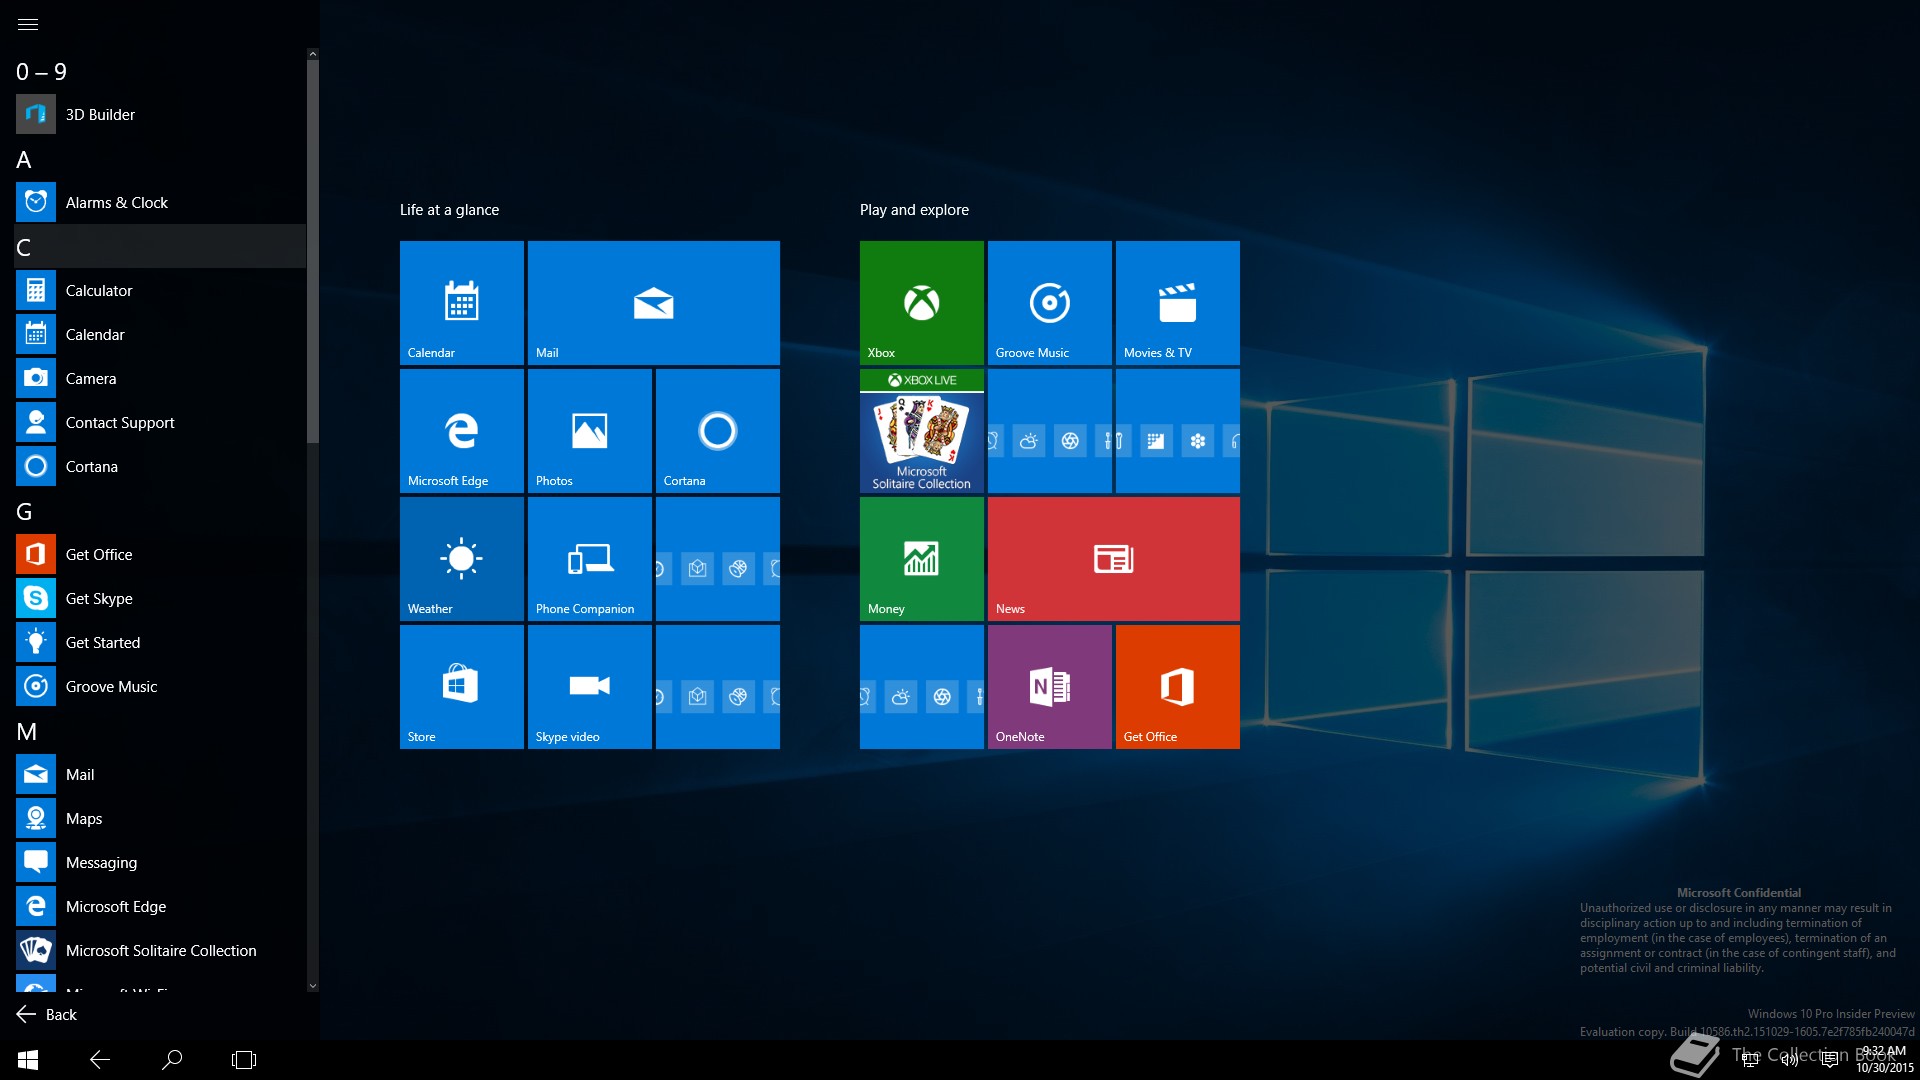Screen dimensions: 1920x1080
Task: Click the app list scroll-down arrow
Action: [313, 986]
